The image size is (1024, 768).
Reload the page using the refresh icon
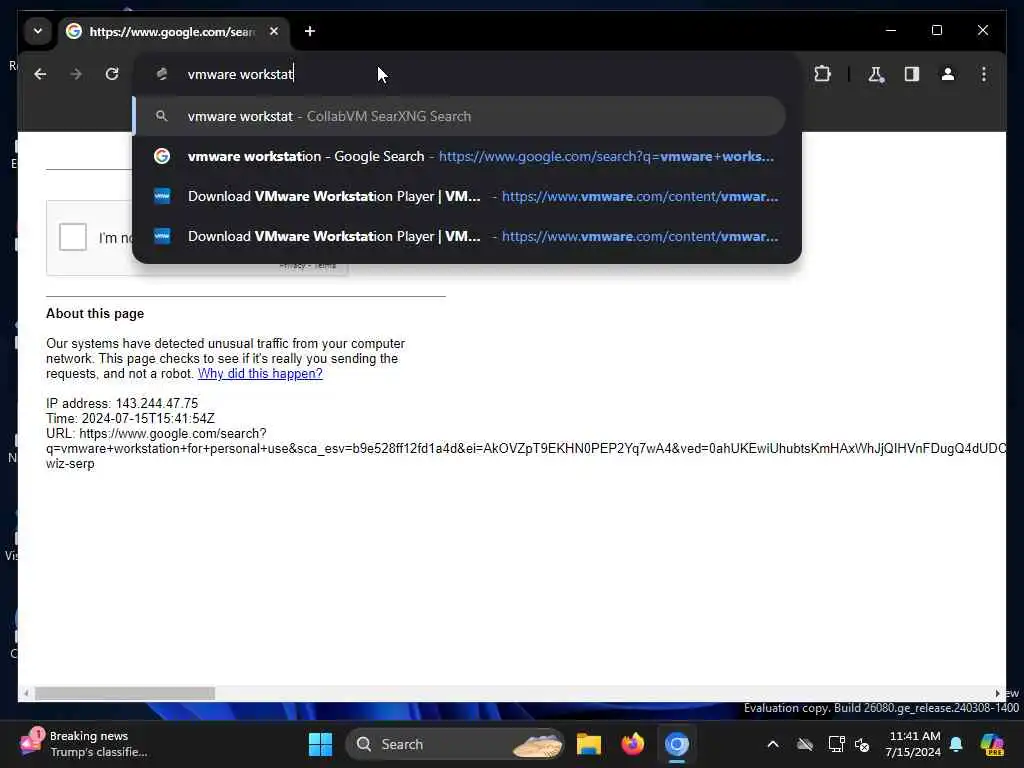[112, 74]
